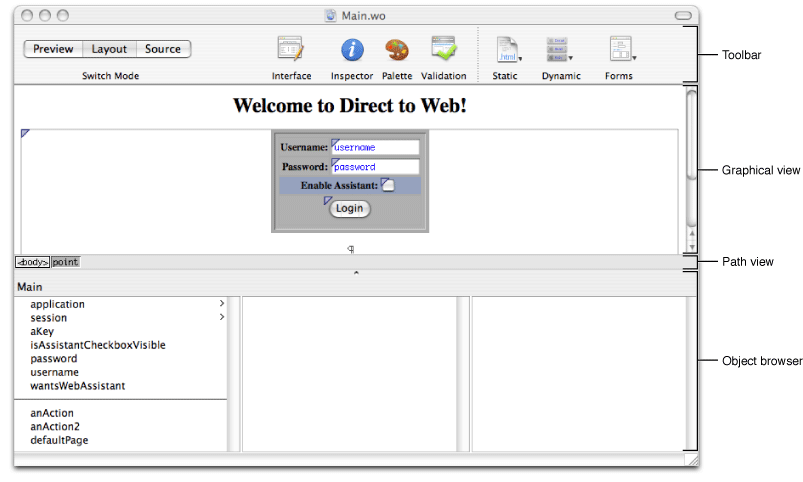Toggle the Enable Assistant checkbox
The width and height of the screenshot is (803, 482).
click(x=388, y=185)
